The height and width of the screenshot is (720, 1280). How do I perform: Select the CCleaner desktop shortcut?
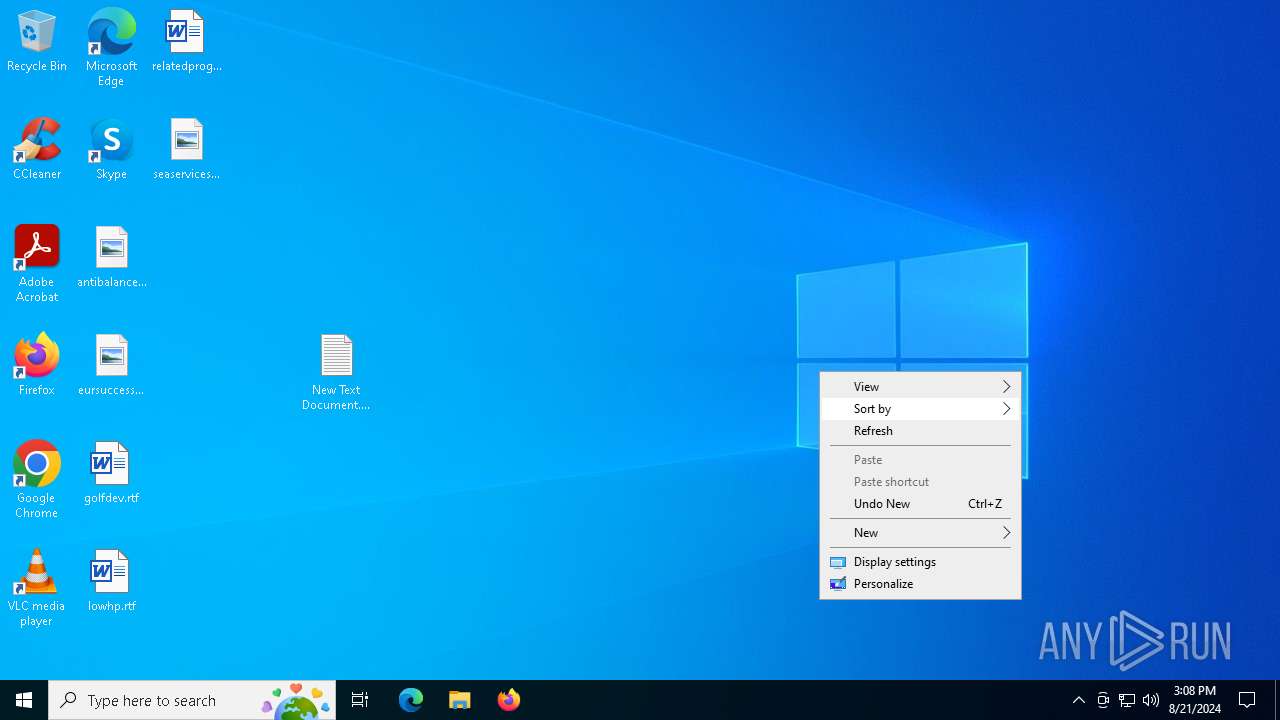click(37, 149)
